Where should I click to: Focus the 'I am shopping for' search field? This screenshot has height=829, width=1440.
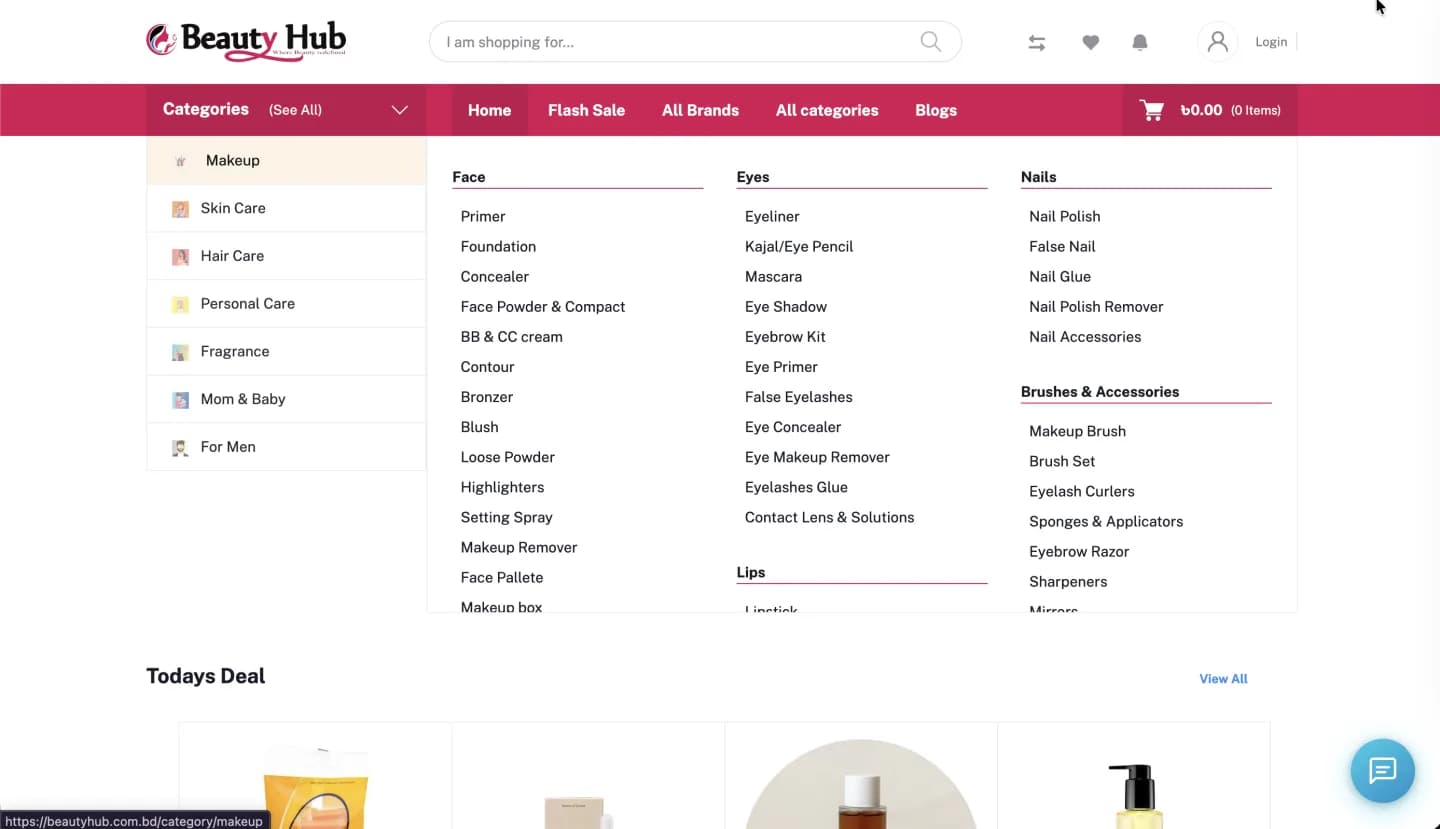695,42
